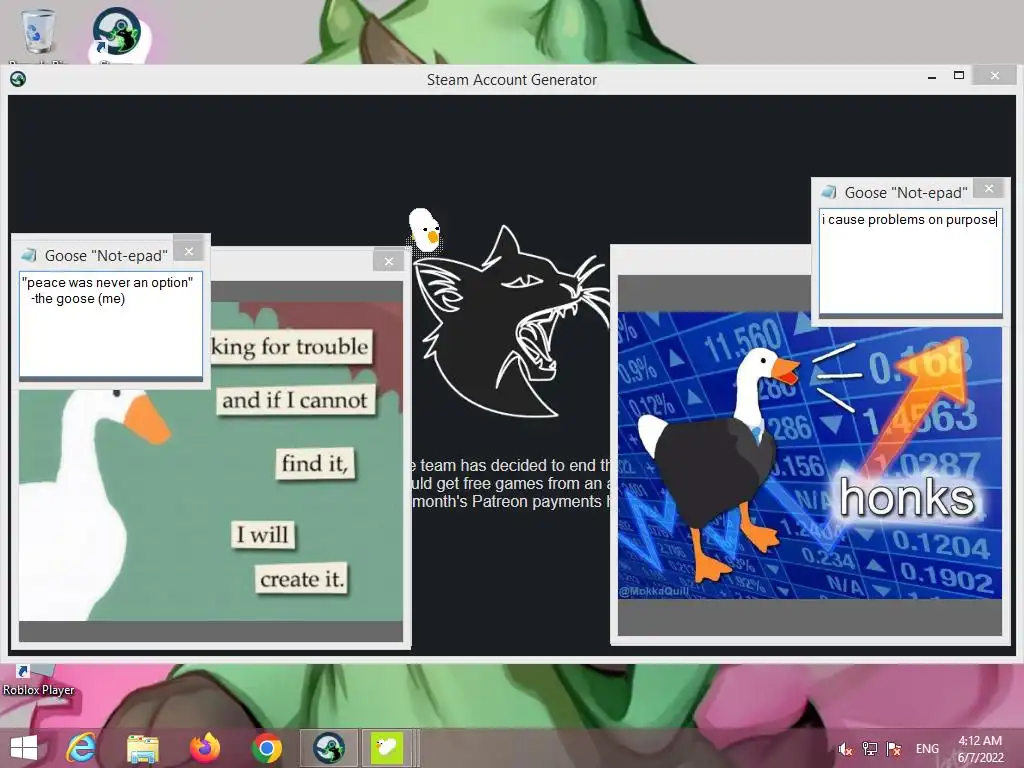
Task: Close the Steam Account Generator window
Action: [995, 76]
